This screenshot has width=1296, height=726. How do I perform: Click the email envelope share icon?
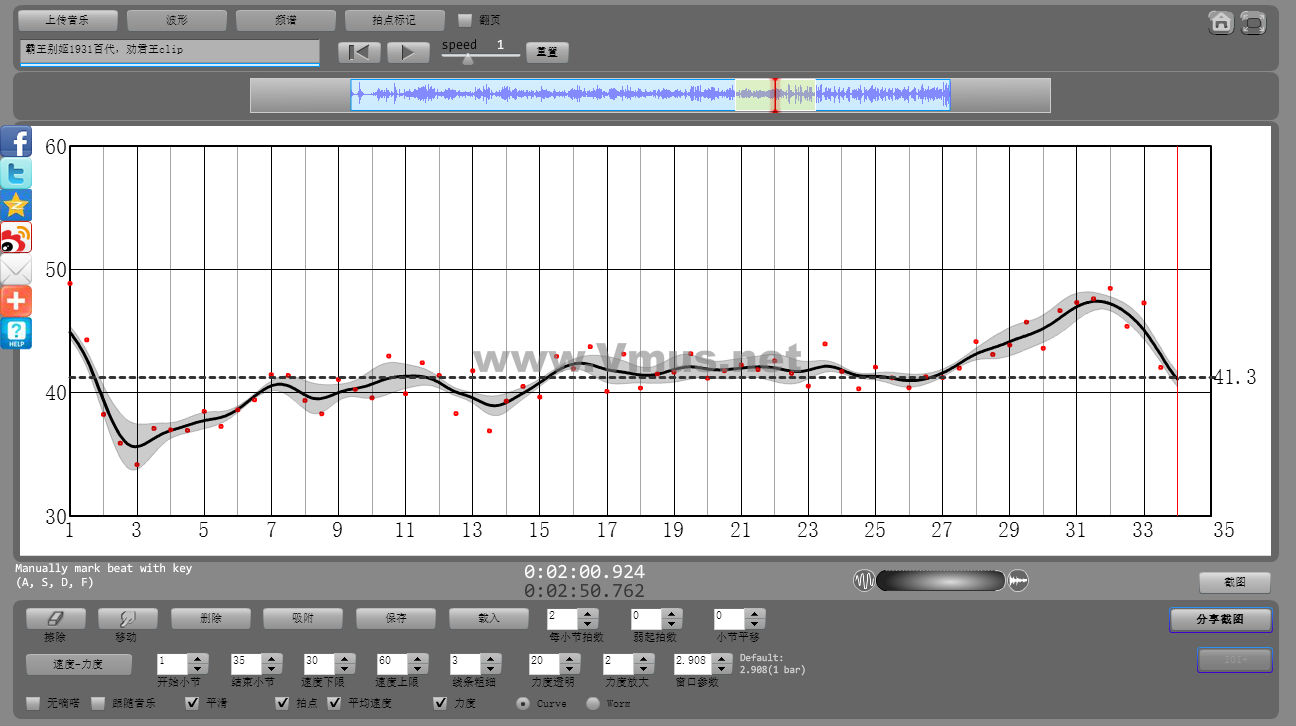16,269
